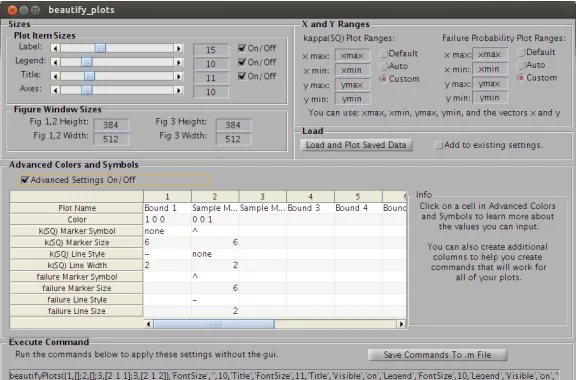This screenshot has width=580, height=380.
Task: Click kappa(SQ) y min input field
Action: click(x=352, y=99)
